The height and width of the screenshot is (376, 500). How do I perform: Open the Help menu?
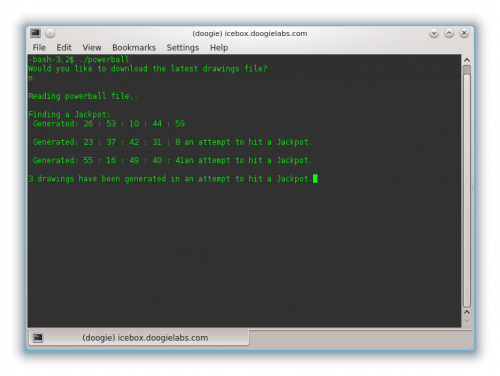pyautogui.click(x=219, y=48)
